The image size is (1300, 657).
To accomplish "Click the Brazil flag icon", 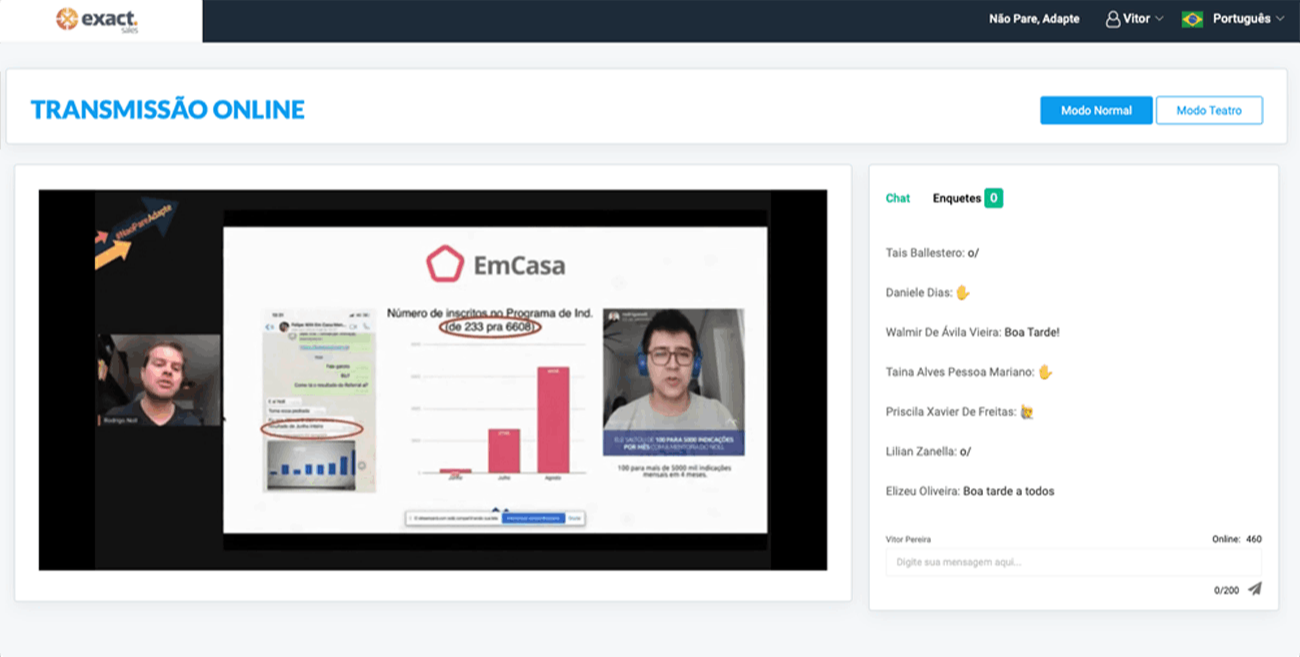I will coord(1192,19).
